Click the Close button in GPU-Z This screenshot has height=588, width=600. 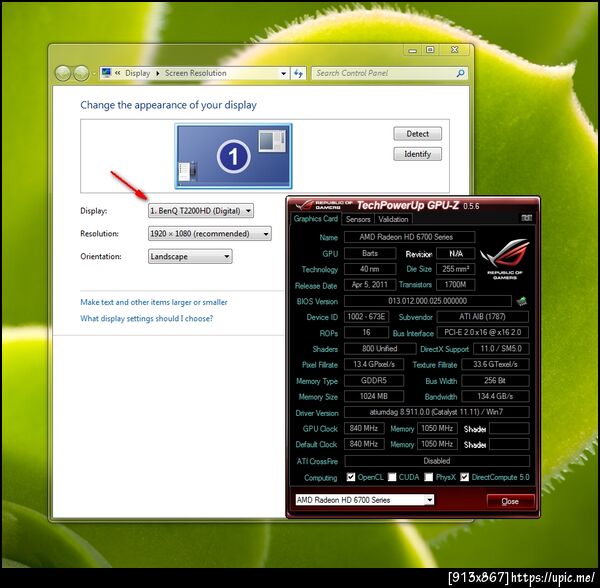coord(510,501)
